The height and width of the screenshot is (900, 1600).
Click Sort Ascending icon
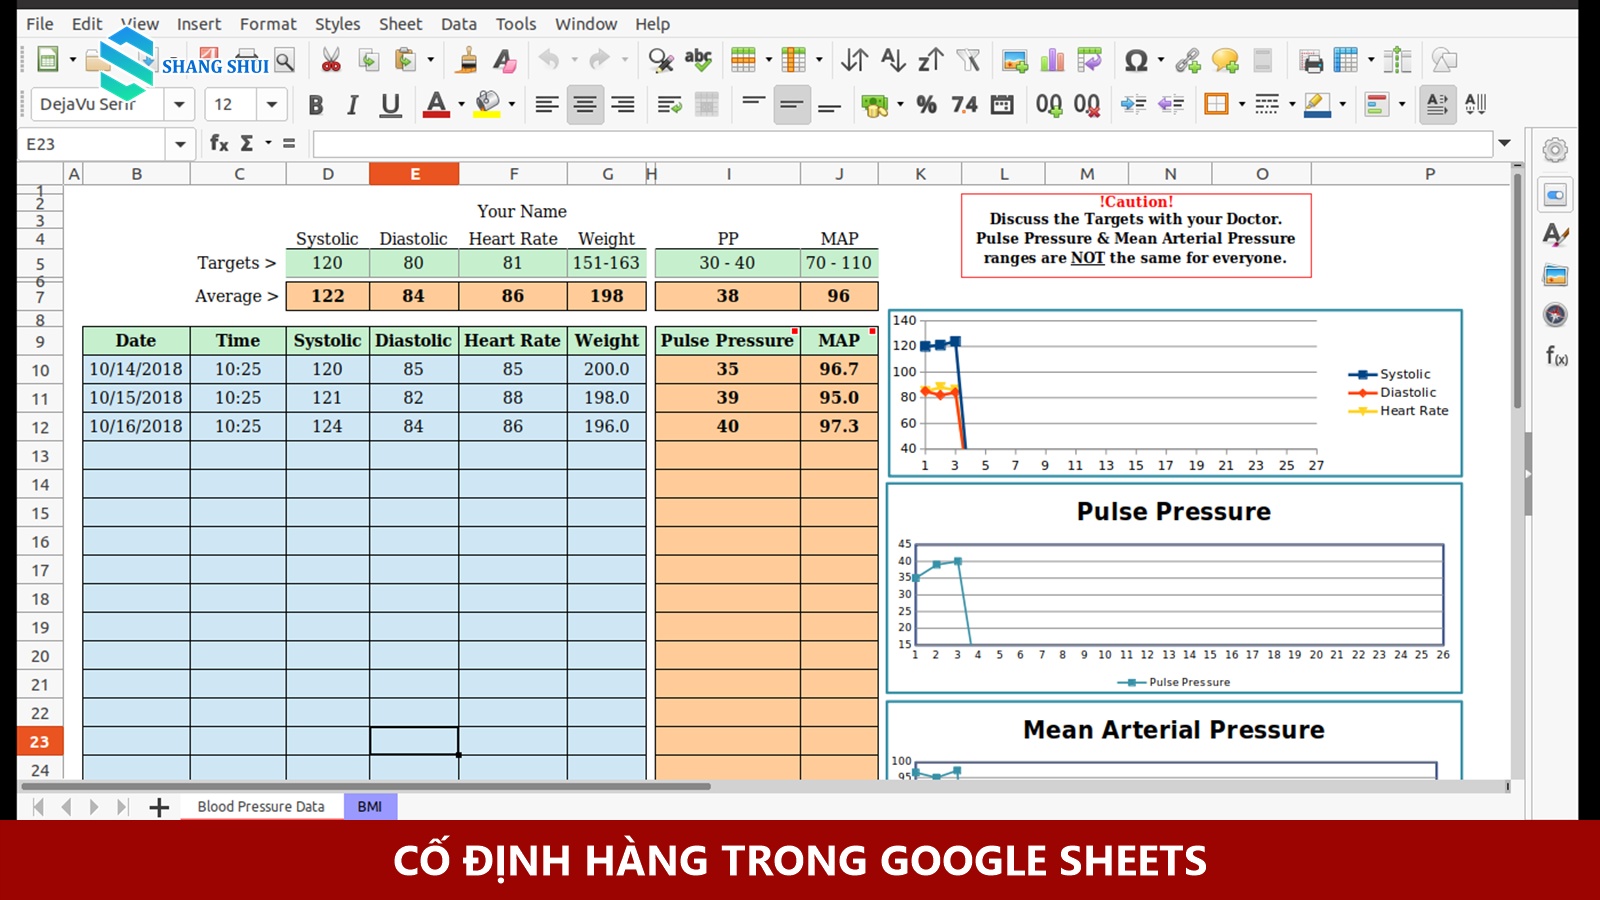click(893, 61)
